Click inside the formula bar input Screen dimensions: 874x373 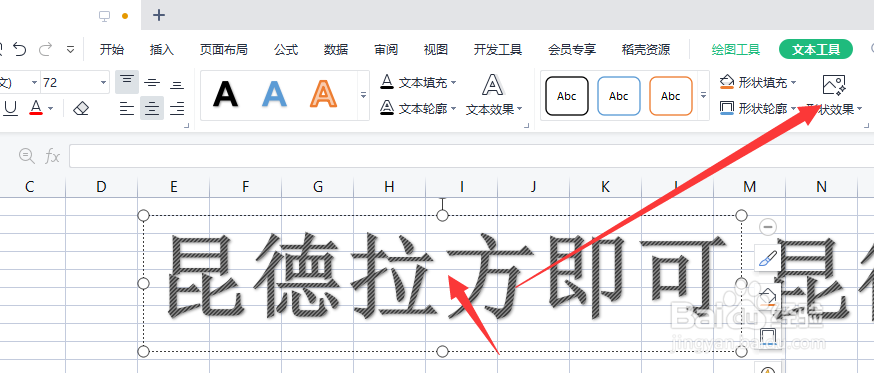(472, 156)
